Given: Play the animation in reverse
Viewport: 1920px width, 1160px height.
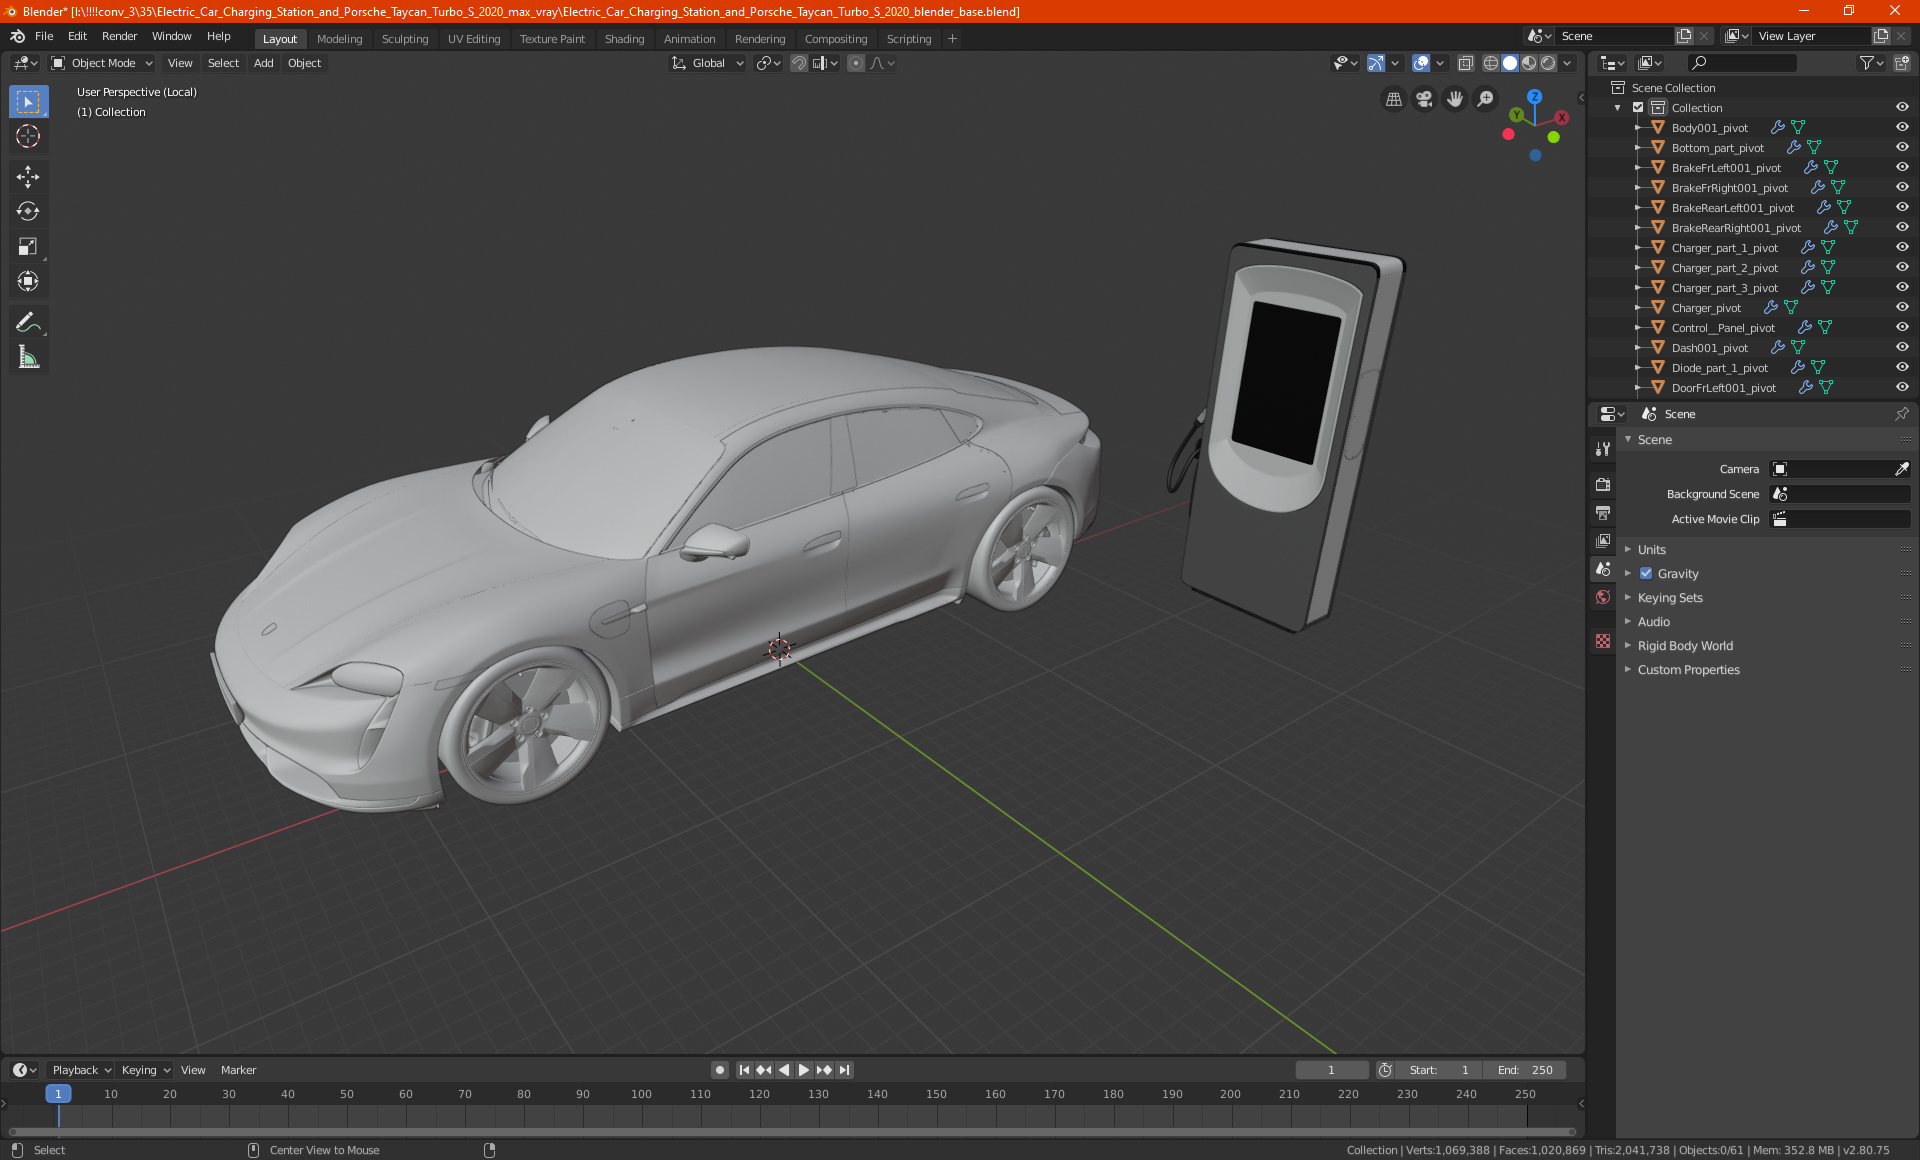Looking at the screenshot, I should [x=784, y=1070].
